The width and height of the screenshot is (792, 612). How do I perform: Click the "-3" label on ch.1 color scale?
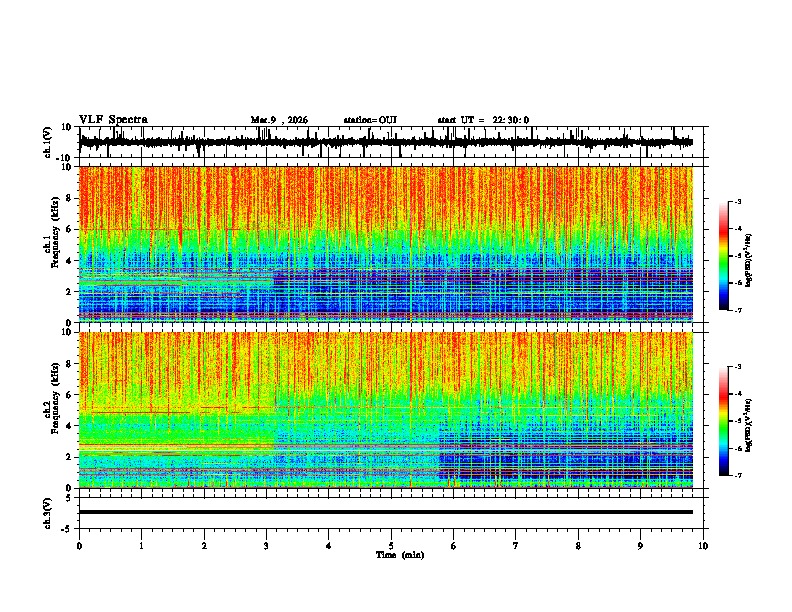point(738,202)
